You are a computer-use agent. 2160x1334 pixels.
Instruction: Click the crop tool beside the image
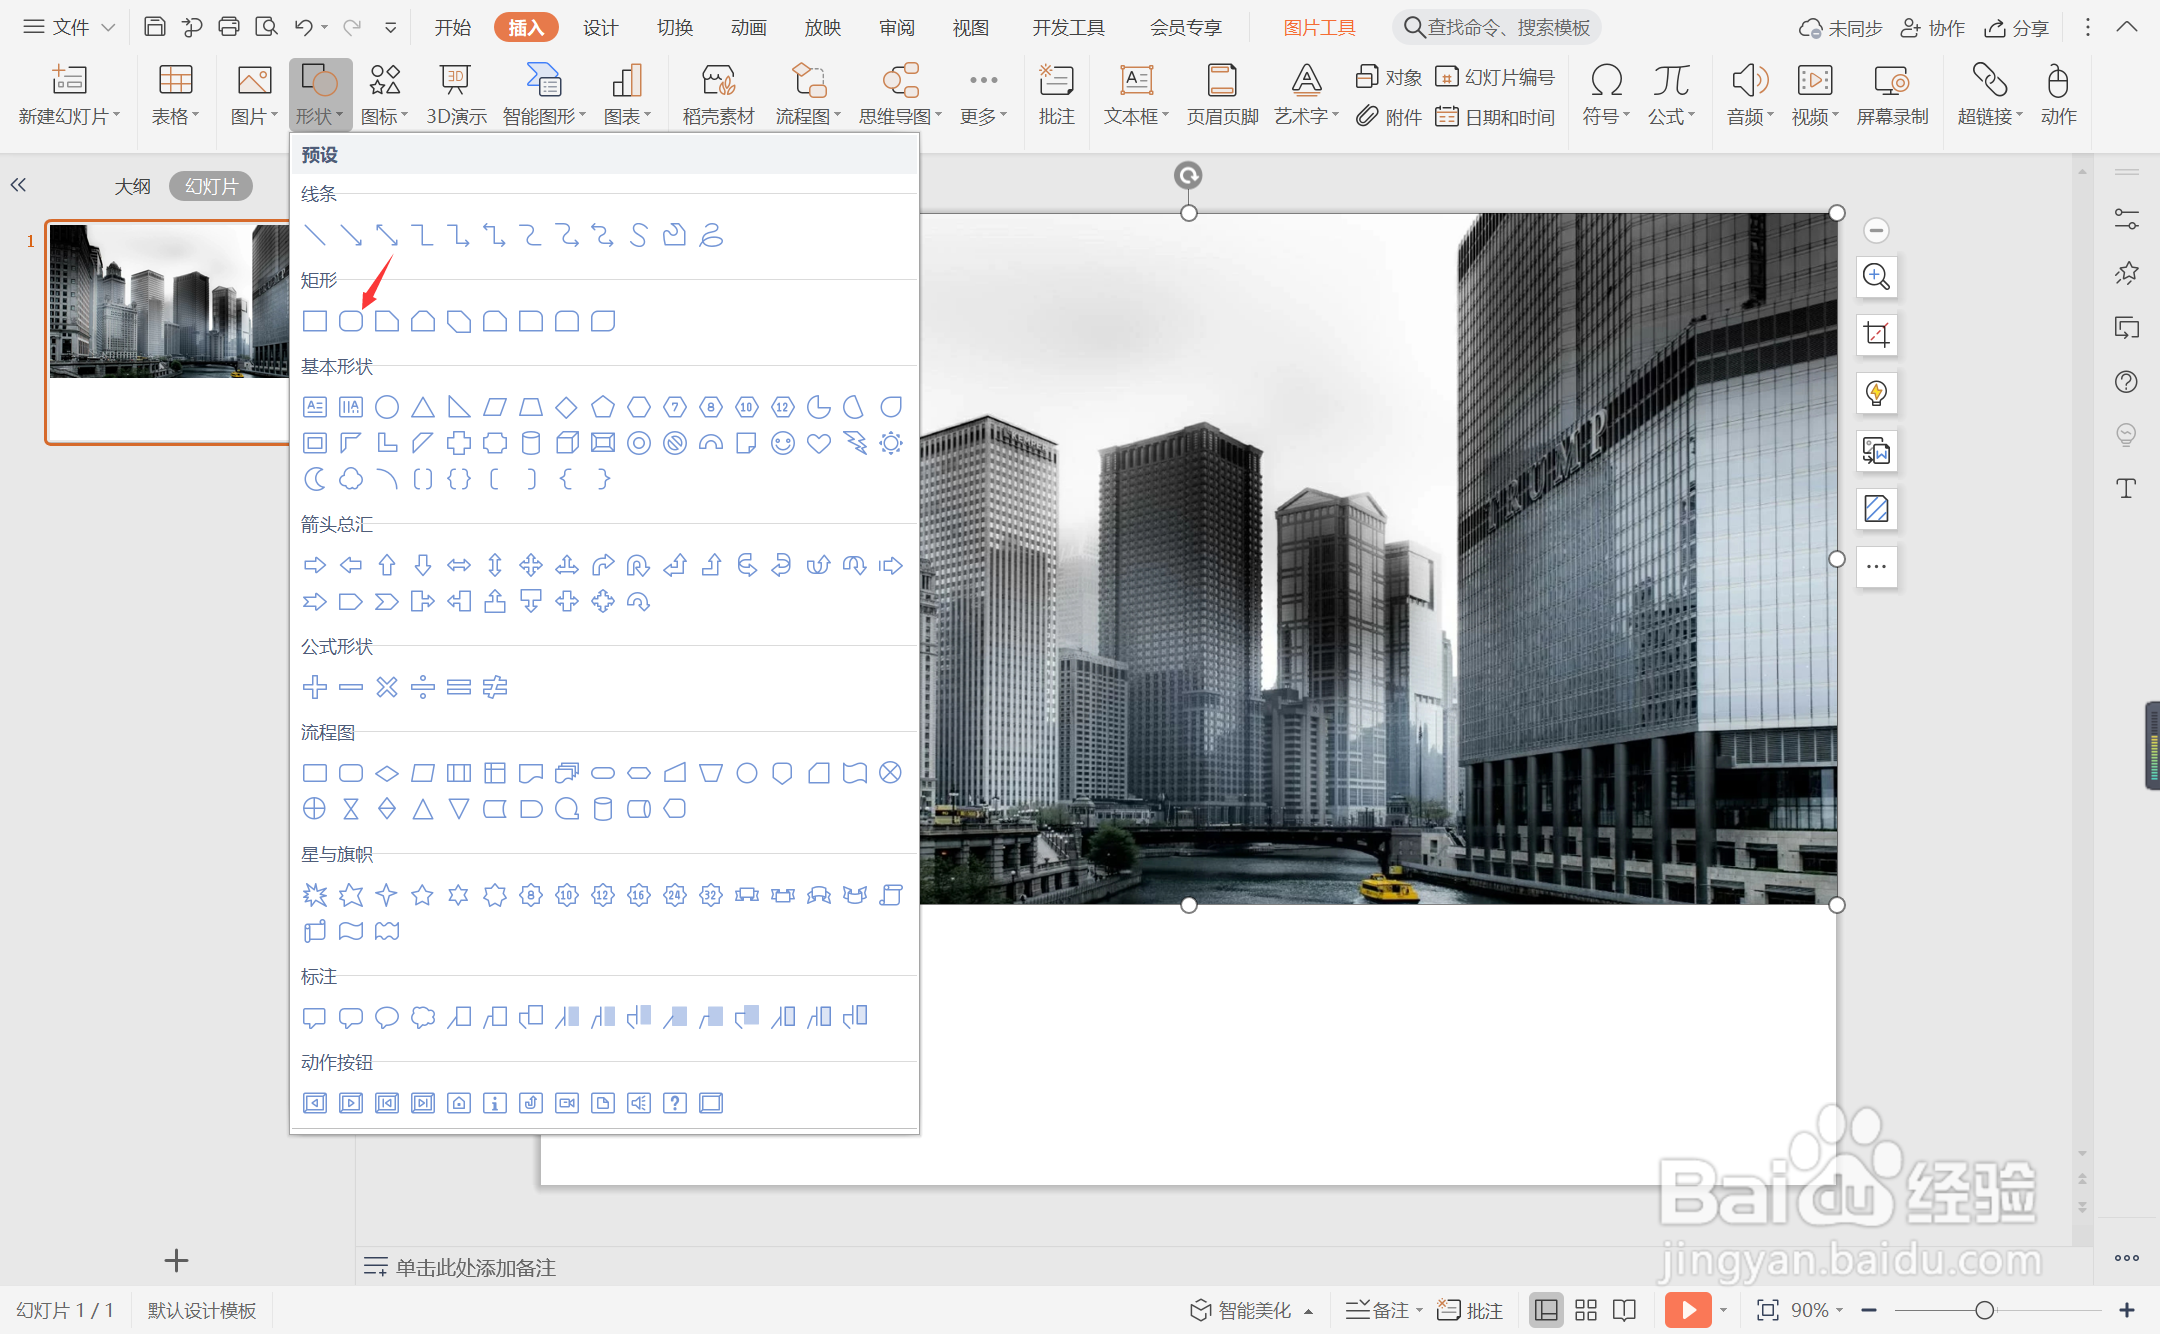click(1876, 335)
